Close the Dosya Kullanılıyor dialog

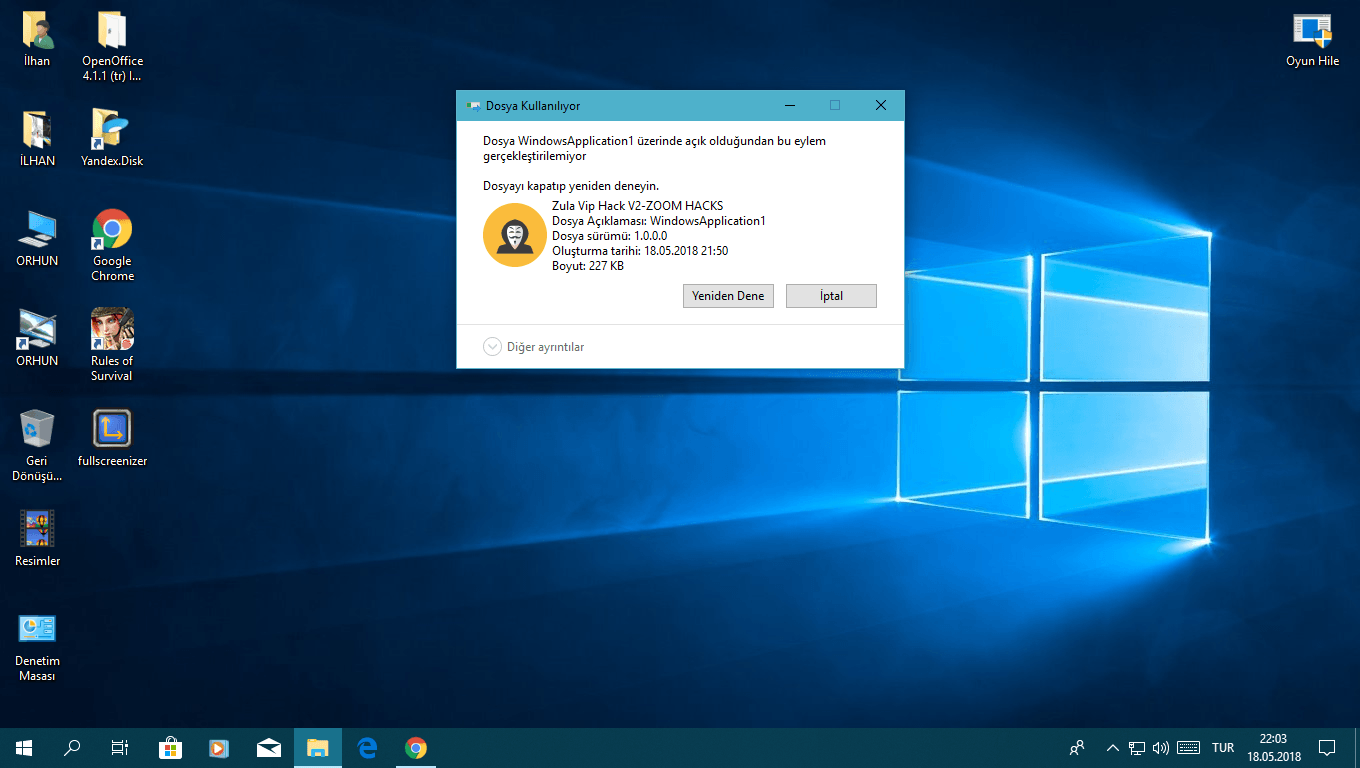881,105
